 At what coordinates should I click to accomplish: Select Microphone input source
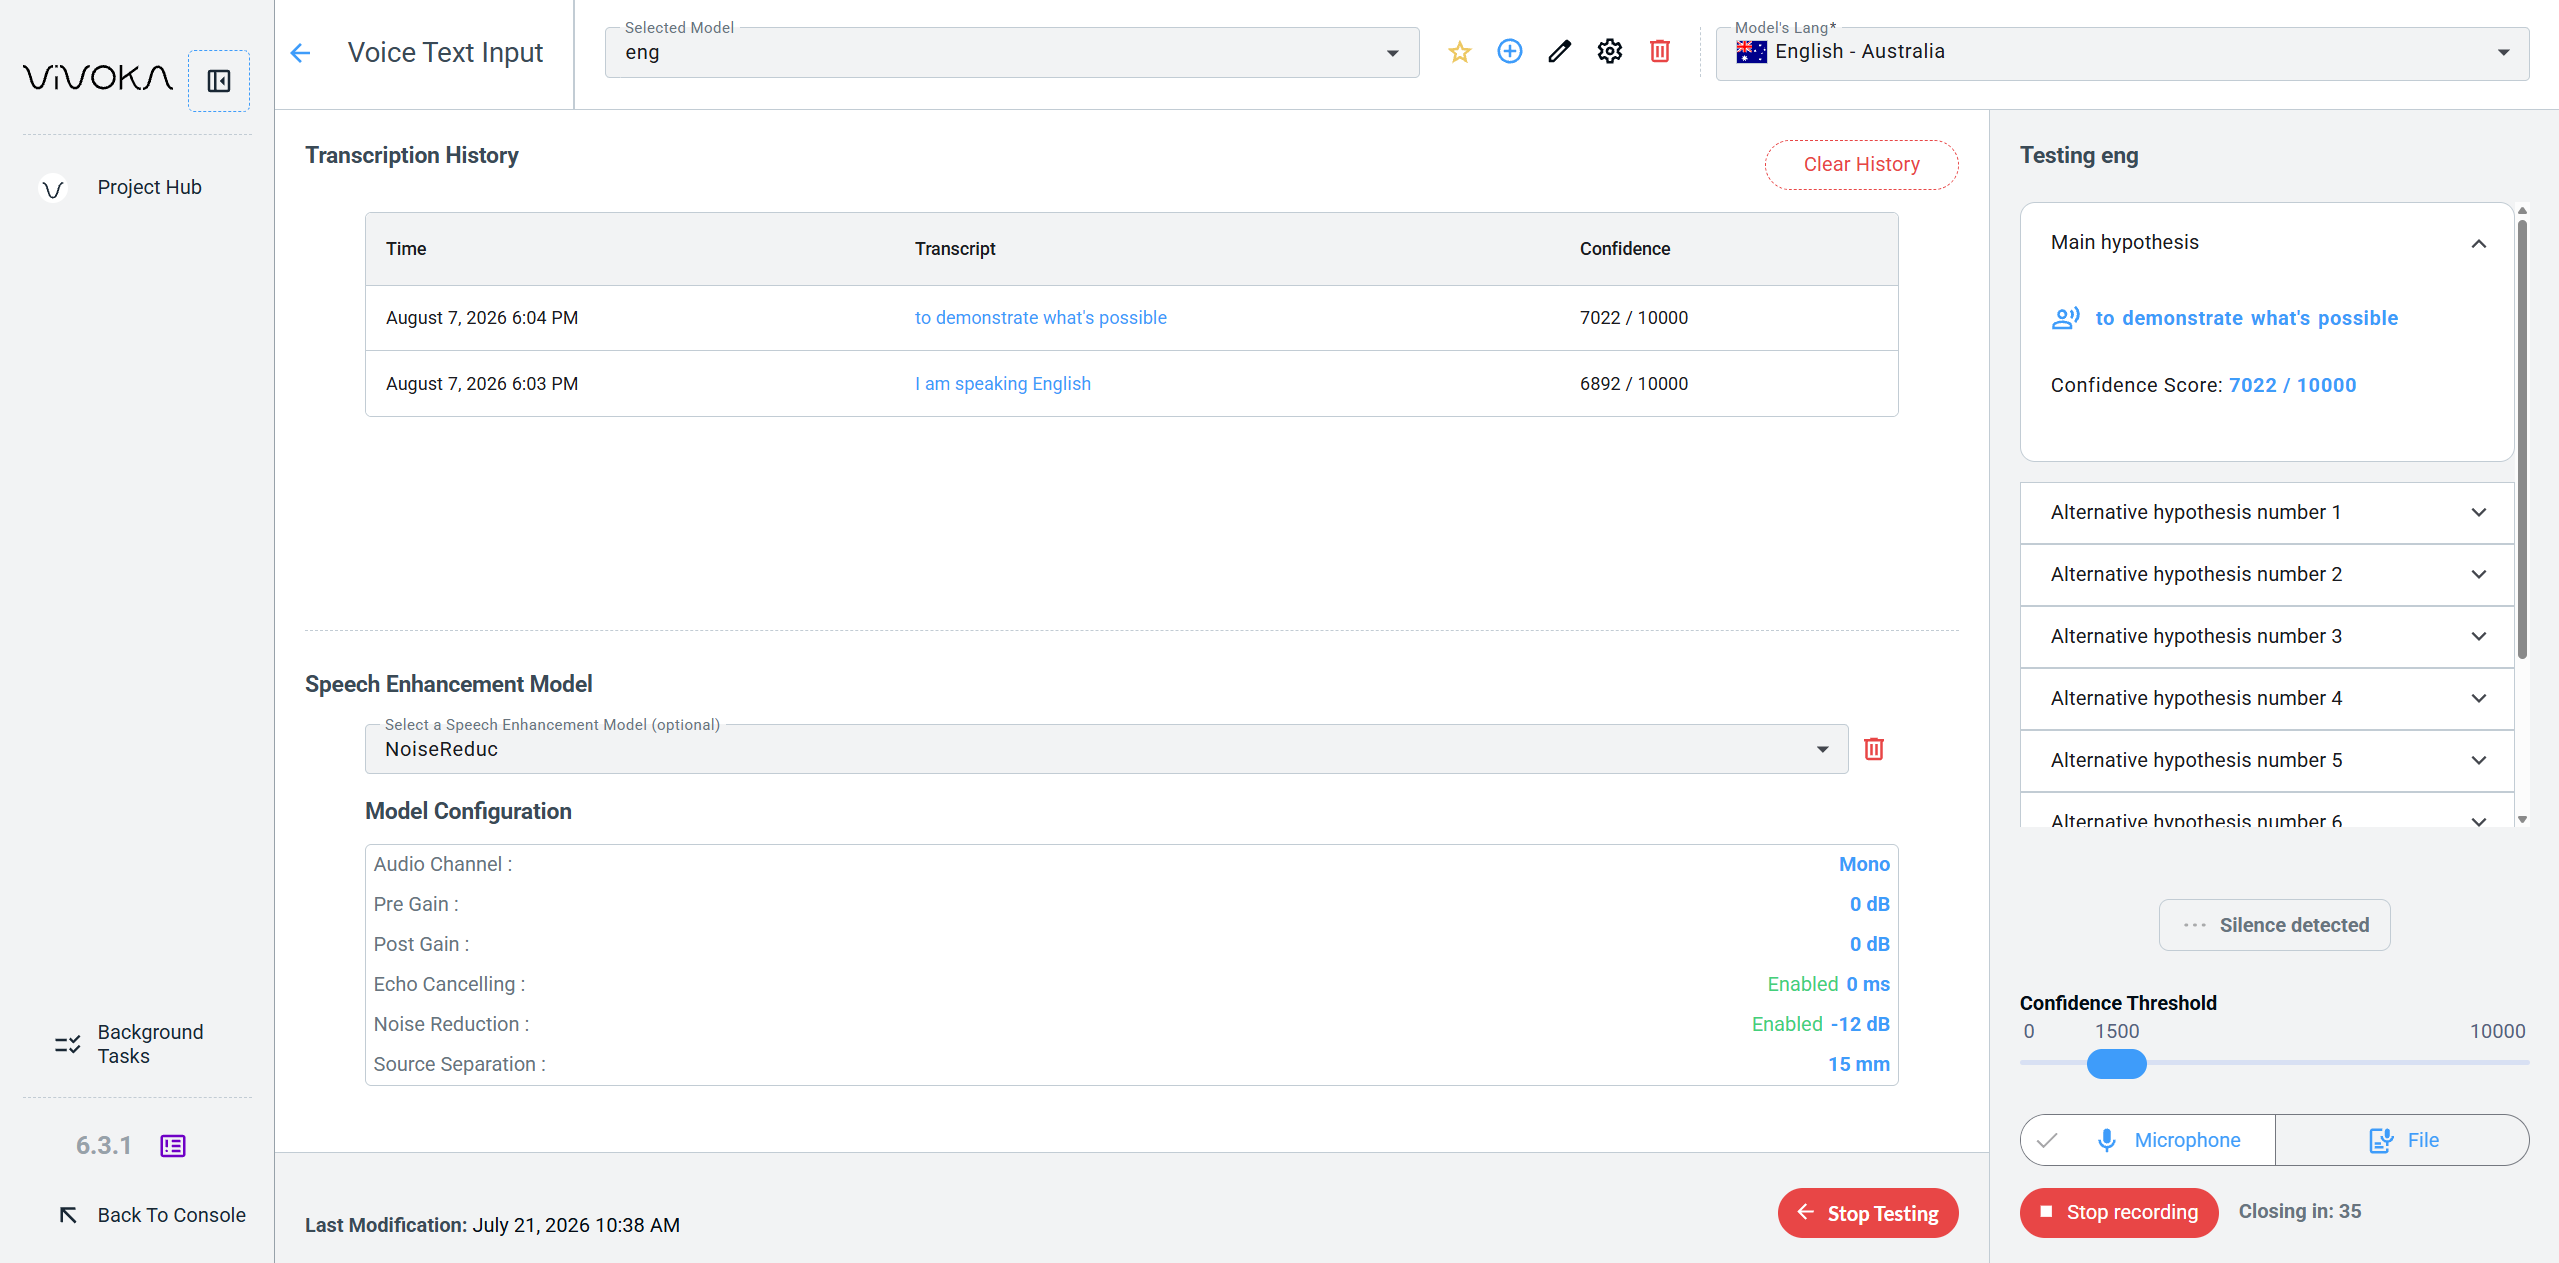[x=2147, y=1140]
